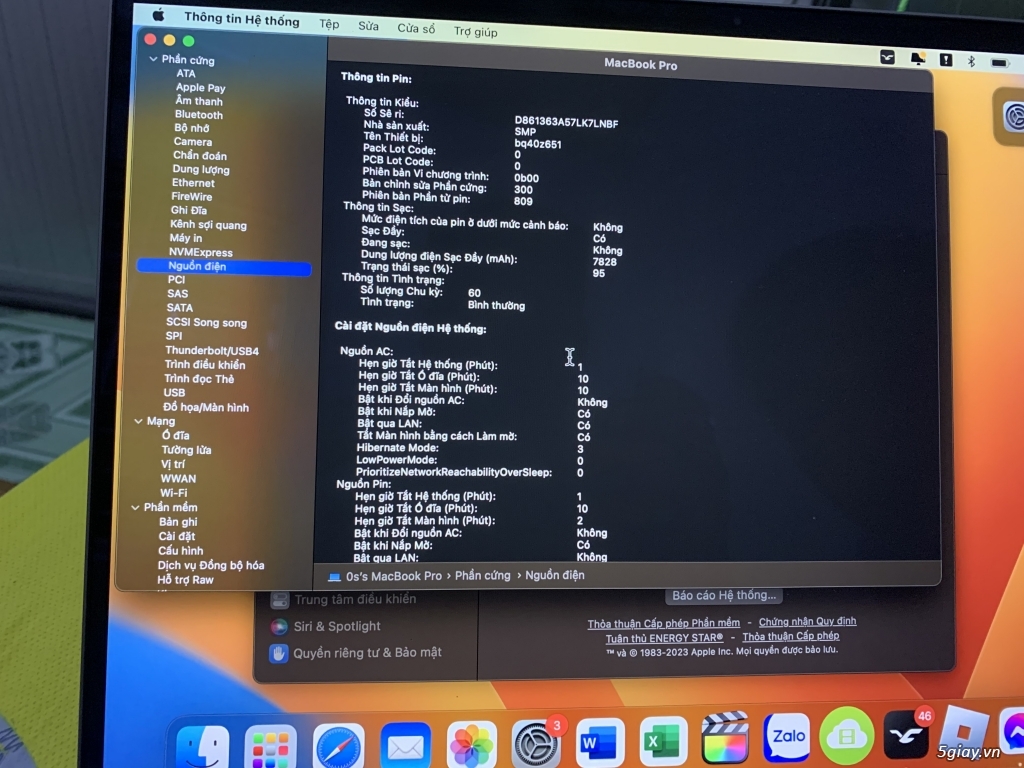Open the green cloud video app in Dock
1024x768 pixels.
tap(846, 735)
